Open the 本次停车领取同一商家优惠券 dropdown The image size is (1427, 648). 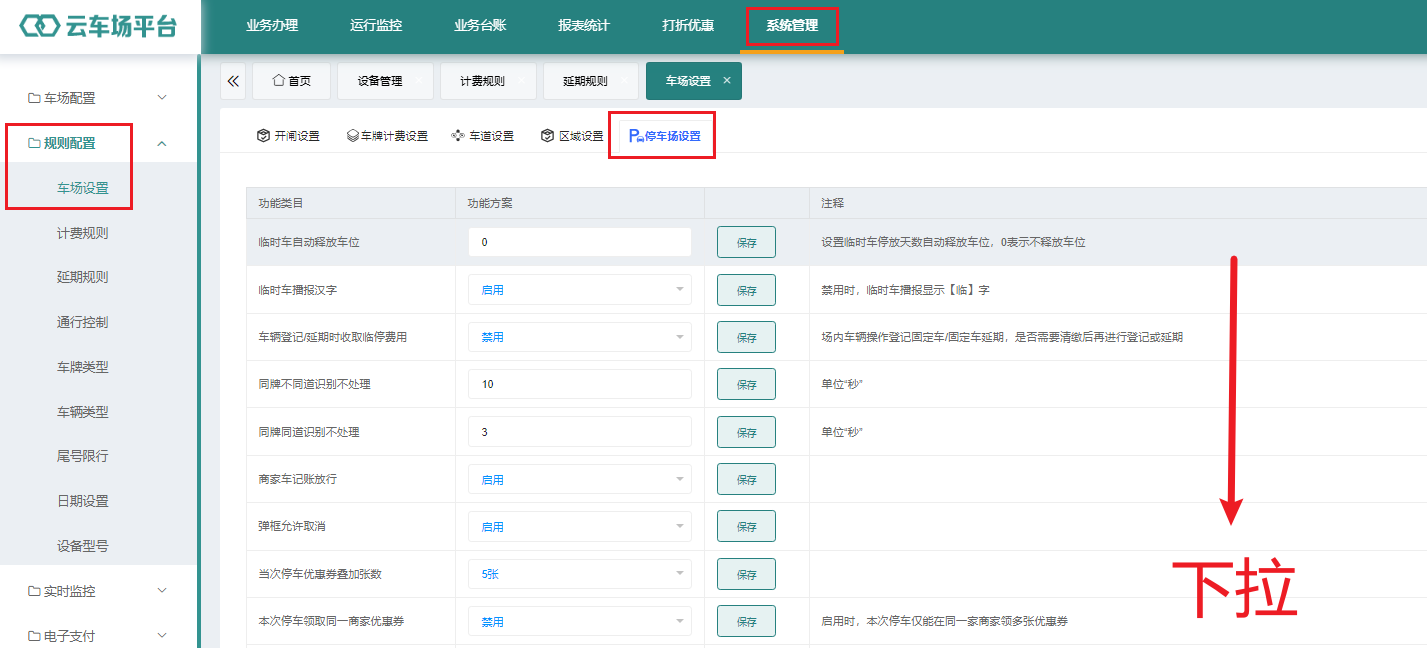(x=580, y=621)
